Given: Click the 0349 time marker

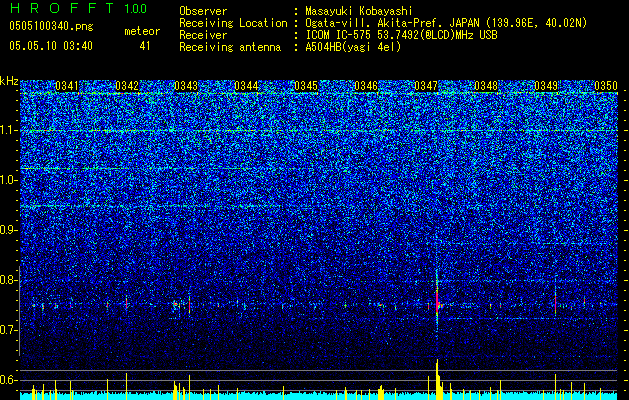Looking at the screenshot, I should point(546,86).
